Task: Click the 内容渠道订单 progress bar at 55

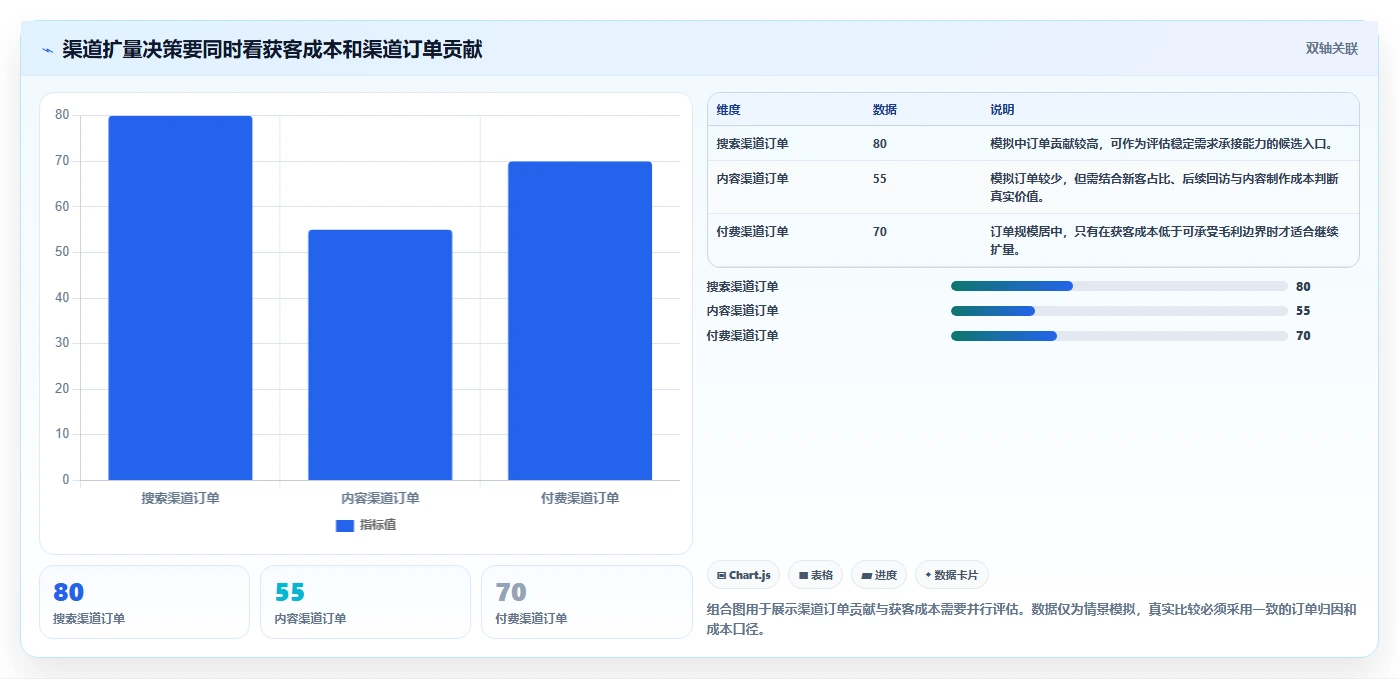Action: (1119, 311)
